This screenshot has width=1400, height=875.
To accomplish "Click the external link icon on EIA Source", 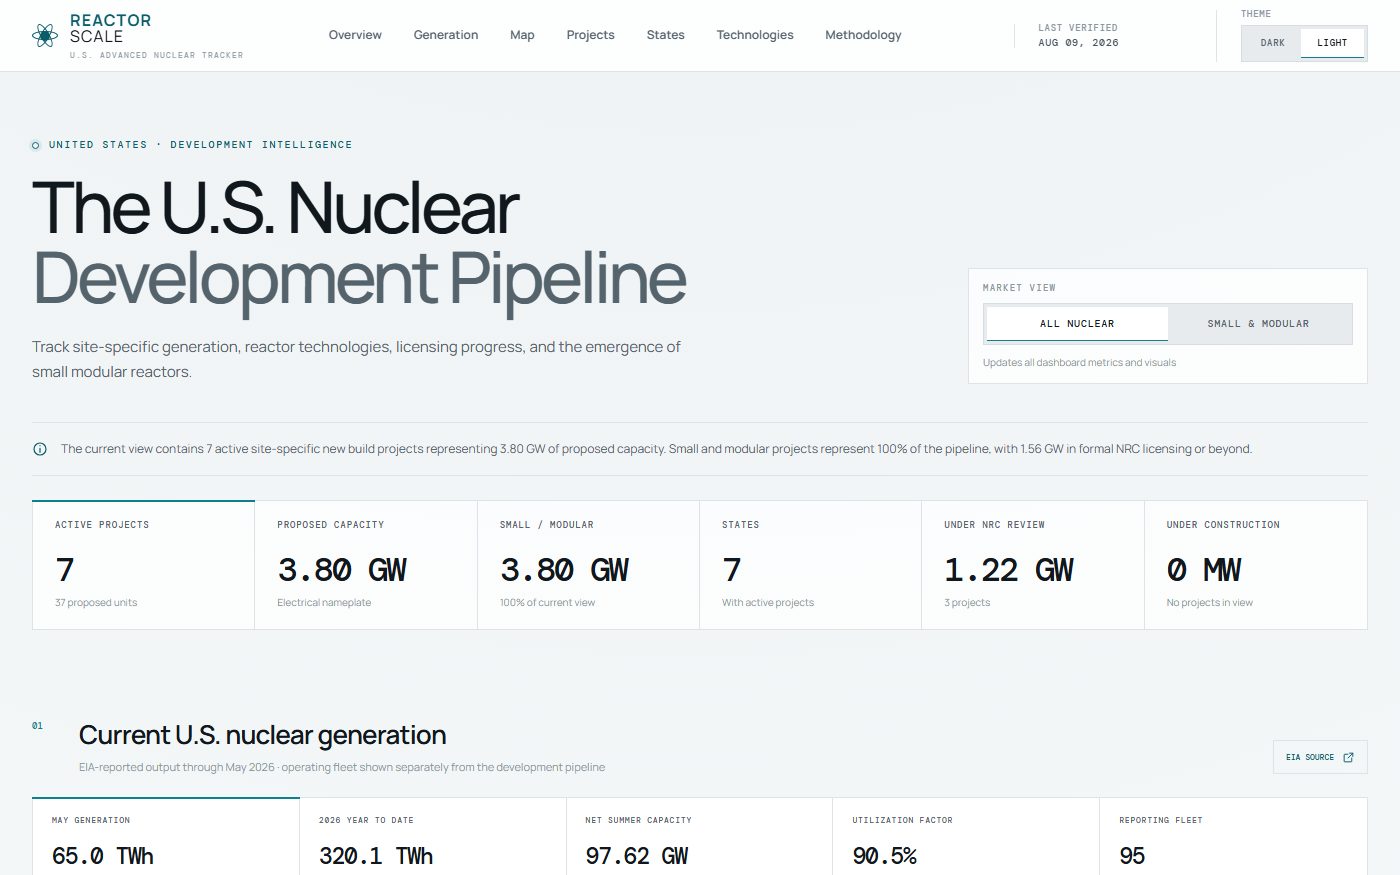I will (1348, 757).
